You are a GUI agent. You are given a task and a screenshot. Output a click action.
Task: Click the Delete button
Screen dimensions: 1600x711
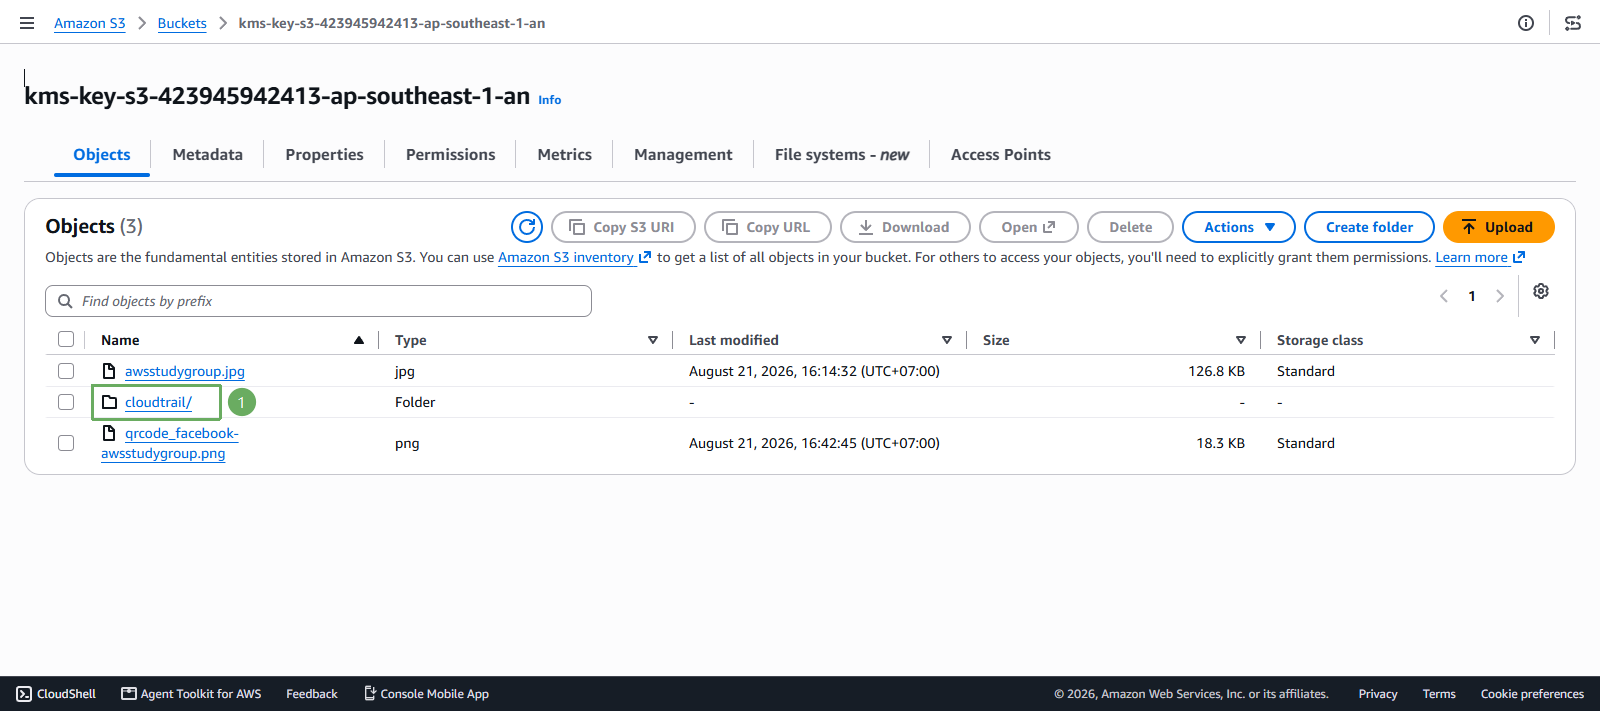[x=1131, y=227]
